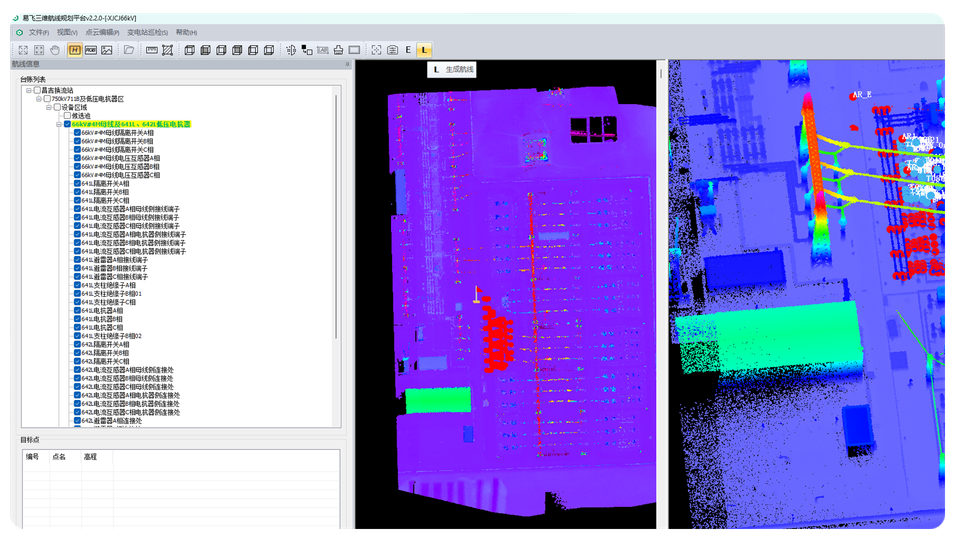
Task: Switch point cloud to RGB display
Action: pos(90,50)
